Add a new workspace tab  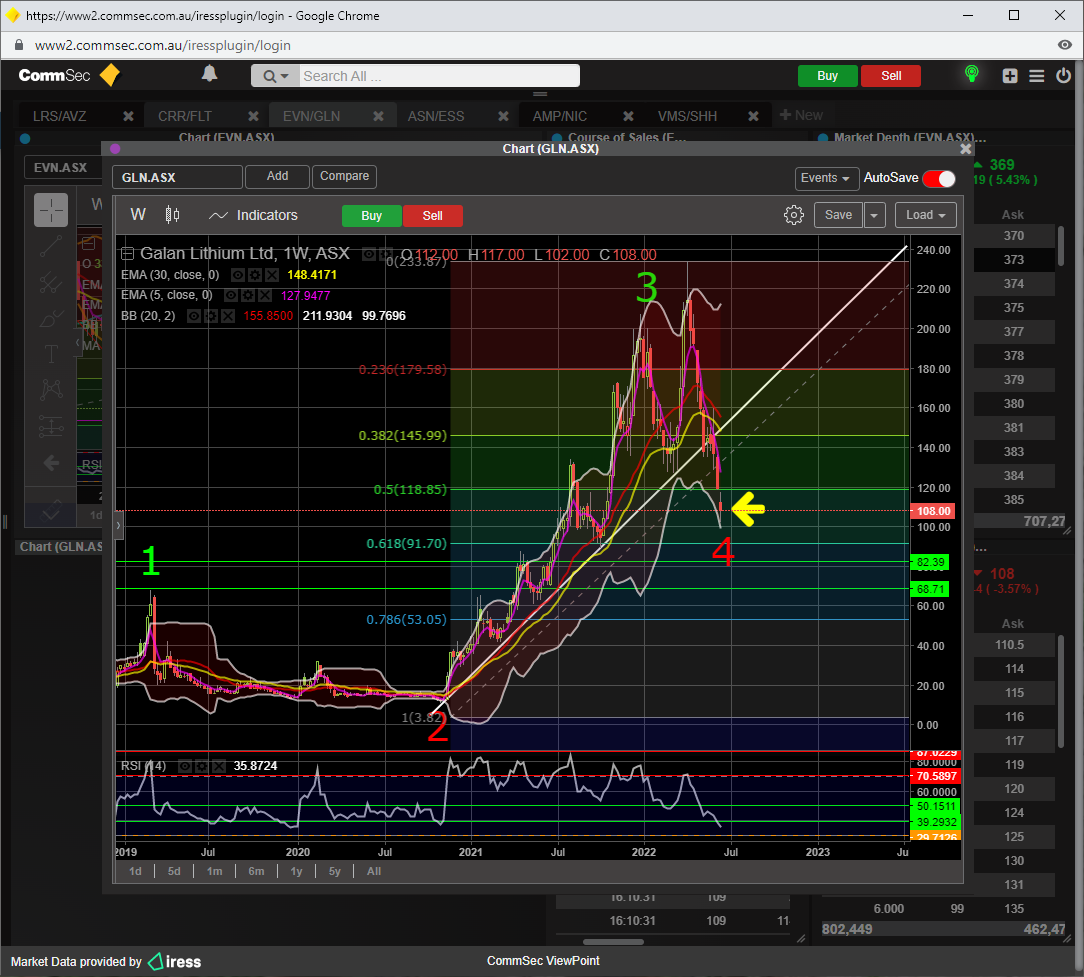click(801, 115)
